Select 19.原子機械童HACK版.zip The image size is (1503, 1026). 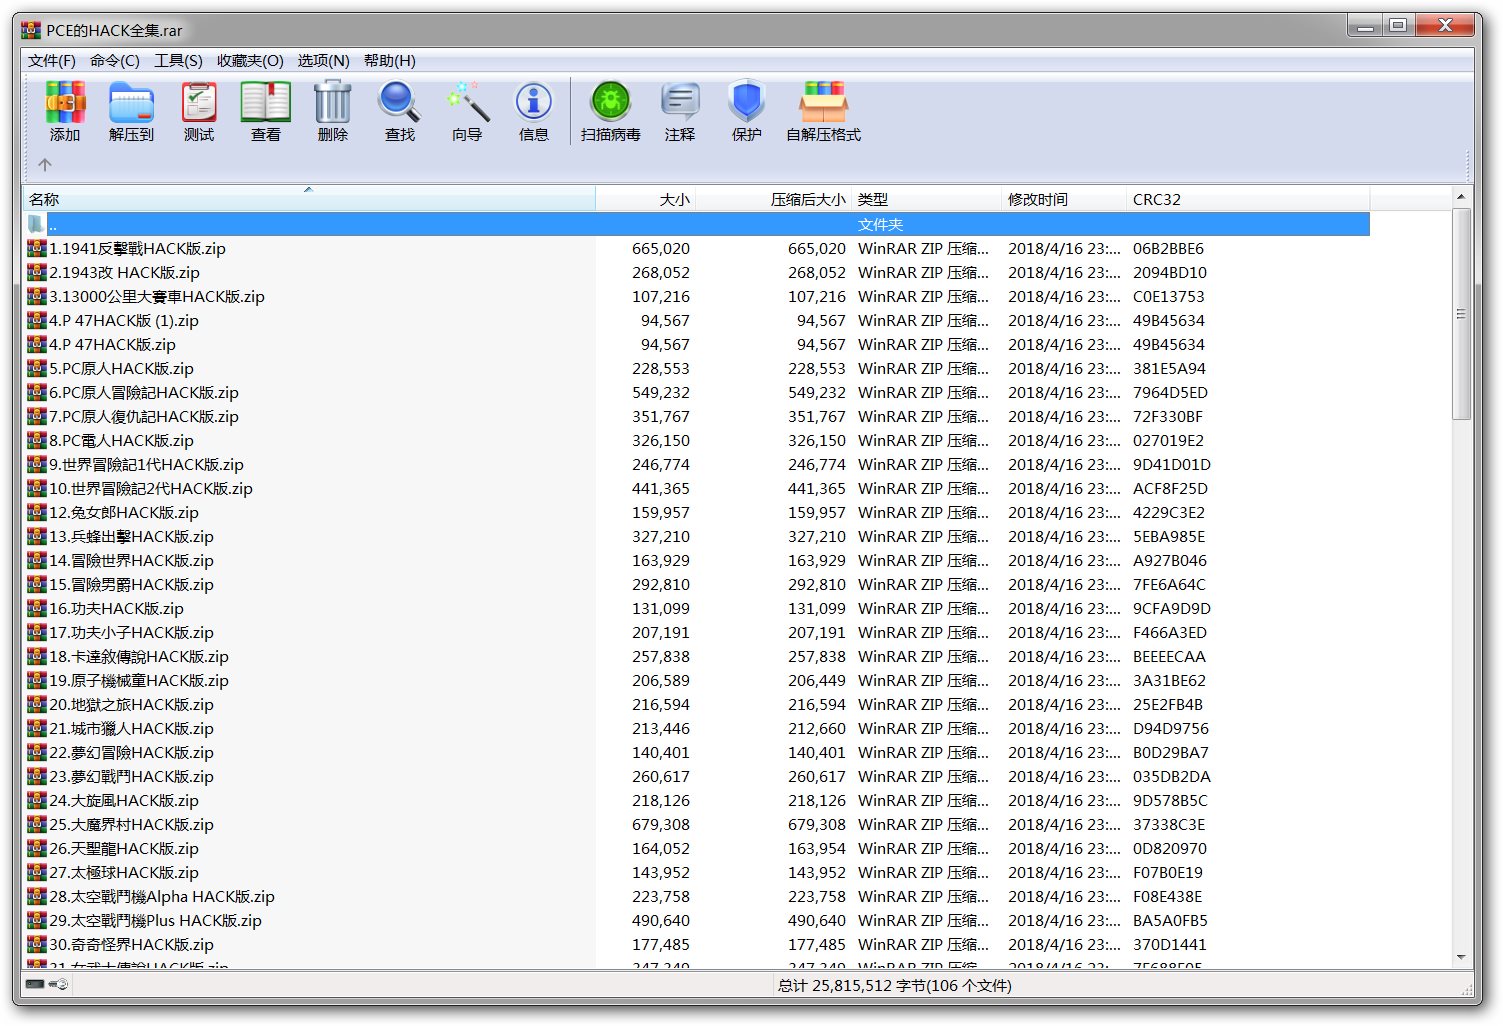(x=139, y=680)
